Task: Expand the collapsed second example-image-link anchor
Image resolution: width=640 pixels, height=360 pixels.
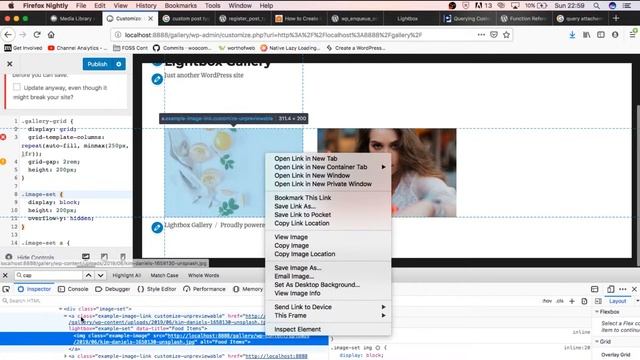Action: pyautogui.click(x=65, y=356)
